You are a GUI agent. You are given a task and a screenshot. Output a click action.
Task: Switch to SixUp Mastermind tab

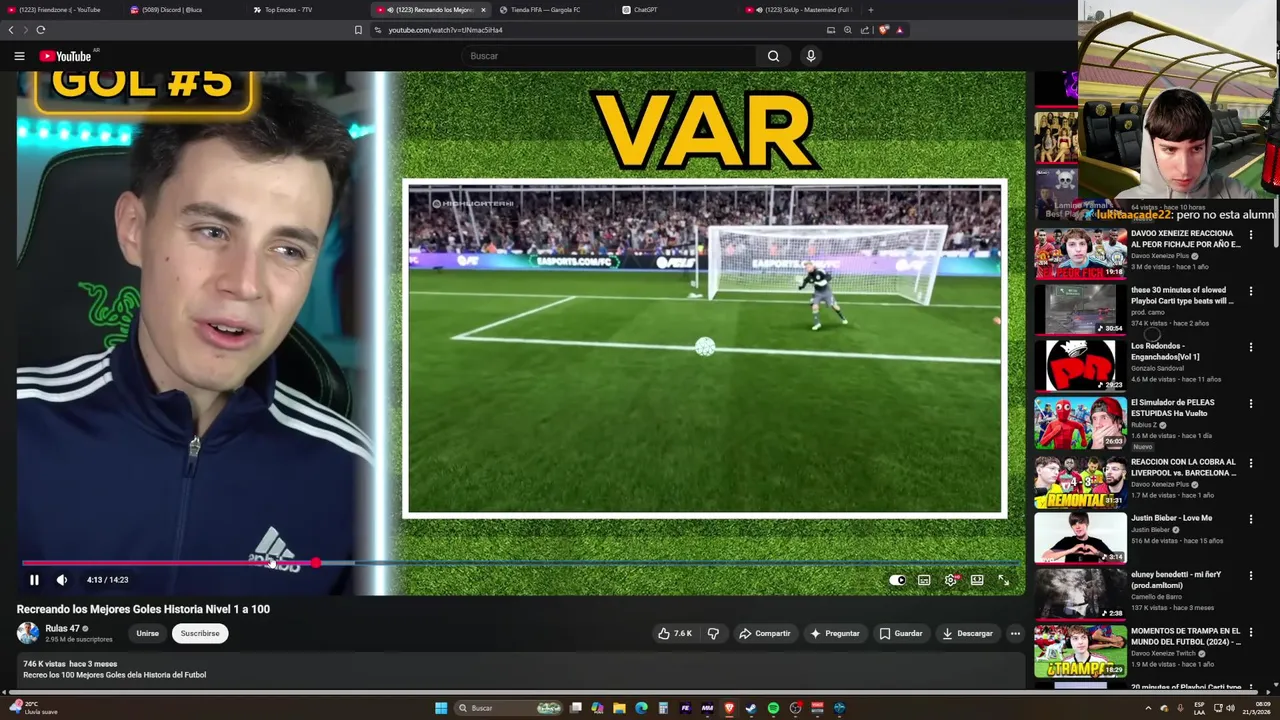point(800,10)
